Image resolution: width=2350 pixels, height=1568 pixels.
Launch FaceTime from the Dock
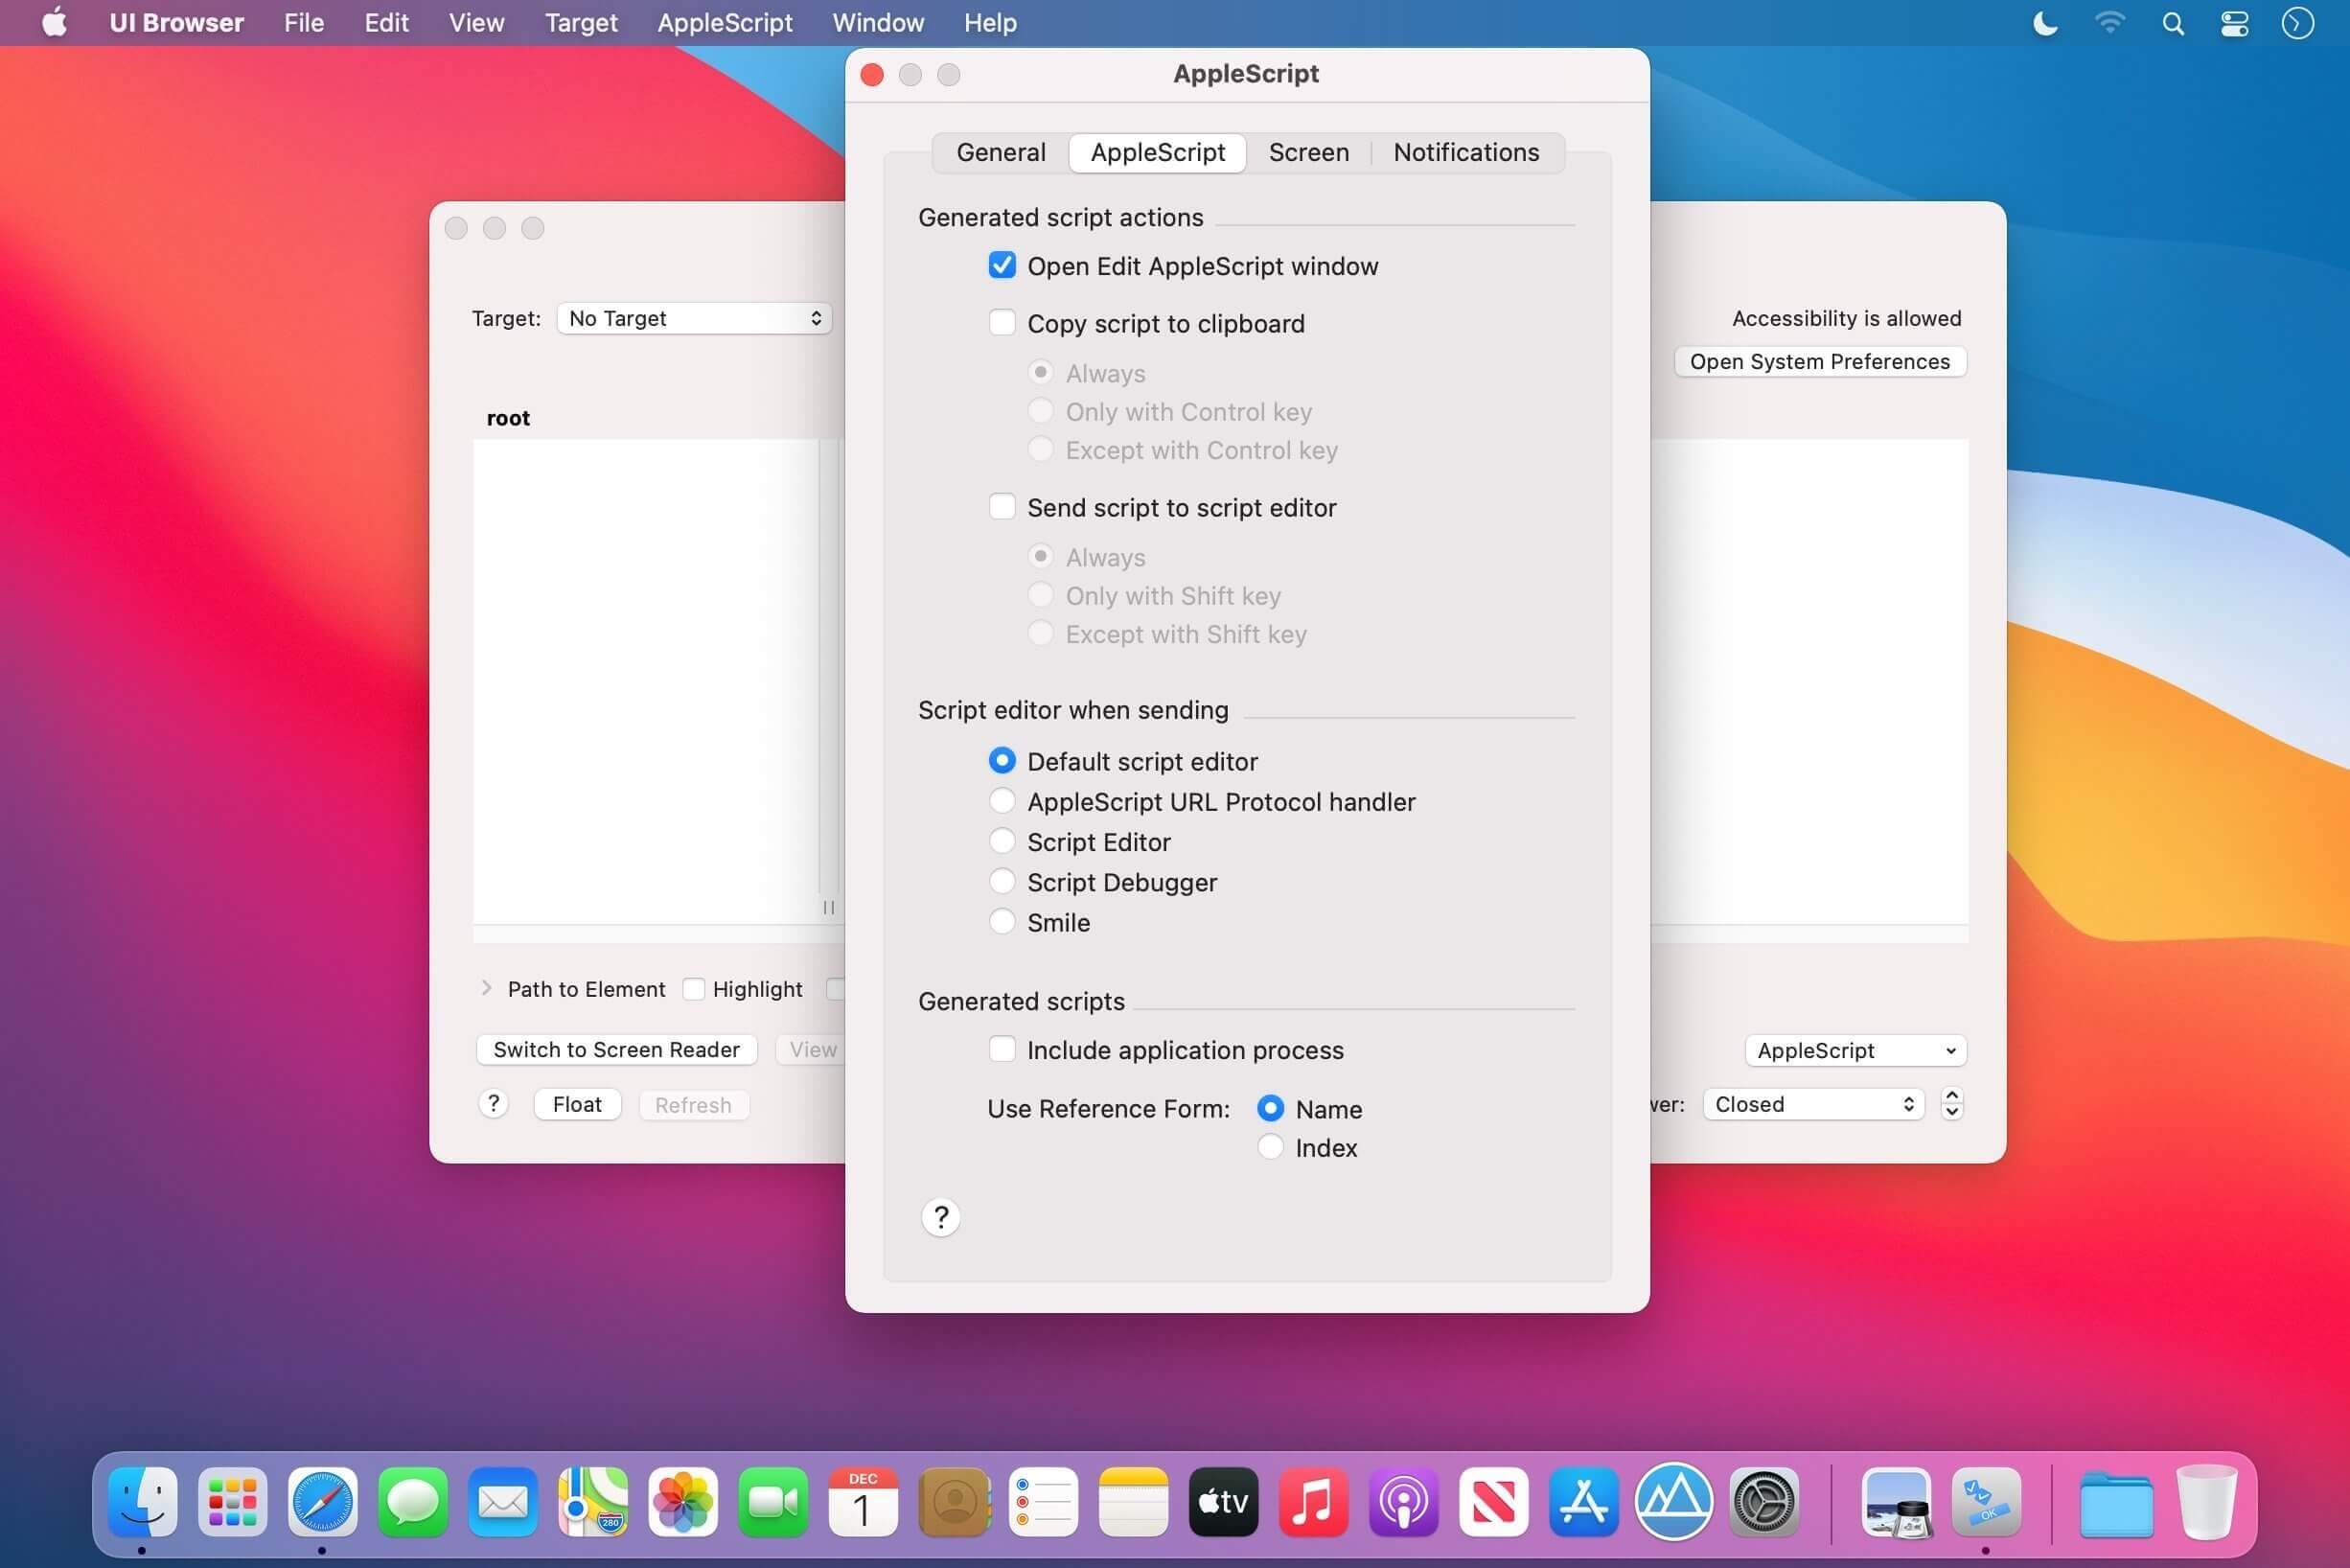pyautogui.click(x=773, y=1502)
